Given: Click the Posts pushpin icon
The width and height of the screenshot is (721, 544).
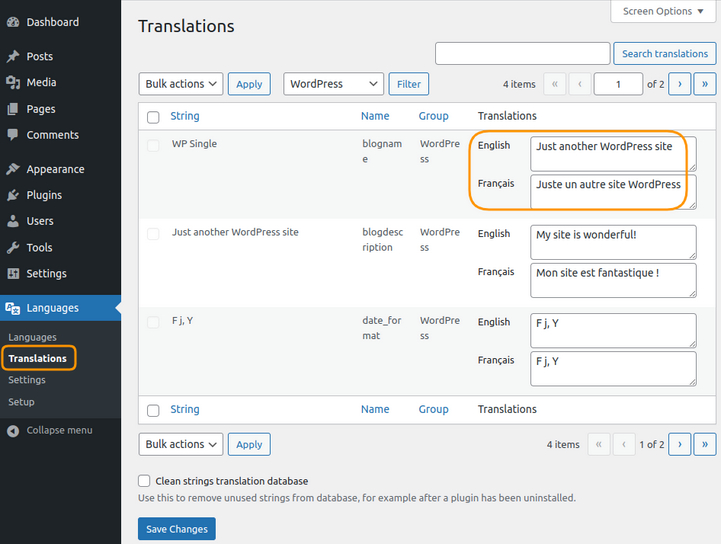Looking at the screenshot, I should 13,57.
